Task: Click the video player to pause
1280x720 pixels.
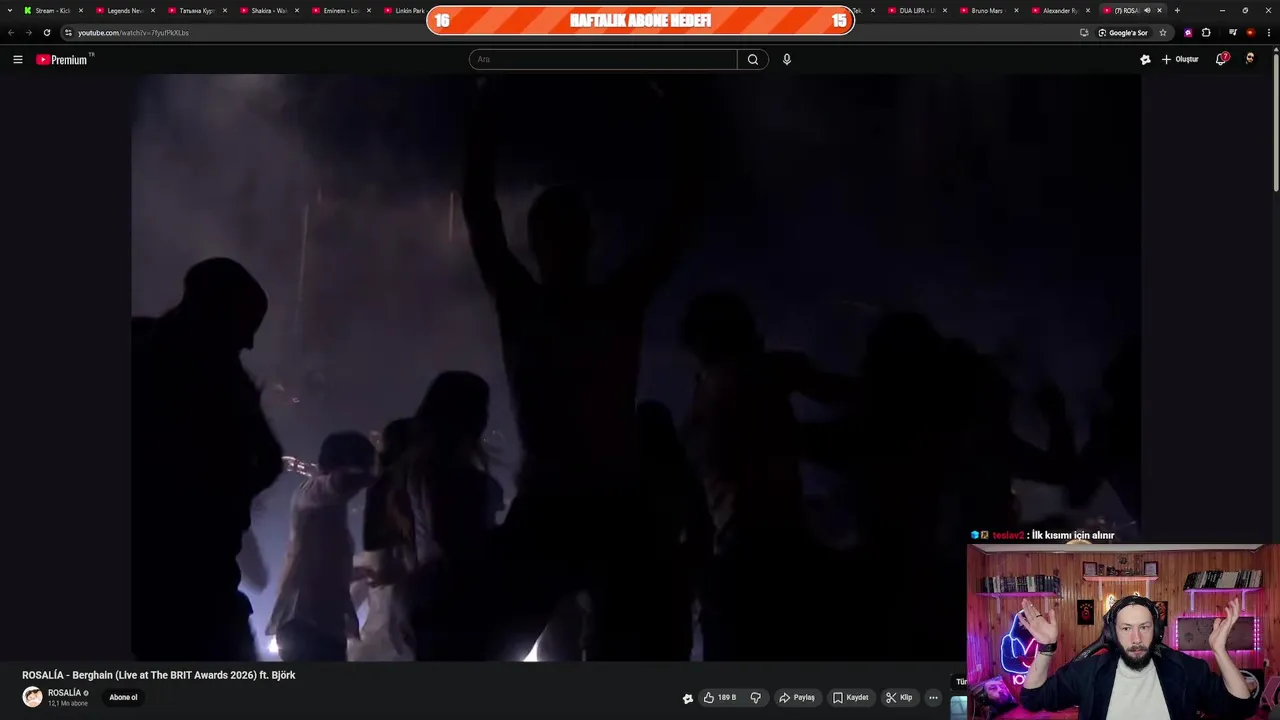Action: pyautogui.click(x=636, y=367)
